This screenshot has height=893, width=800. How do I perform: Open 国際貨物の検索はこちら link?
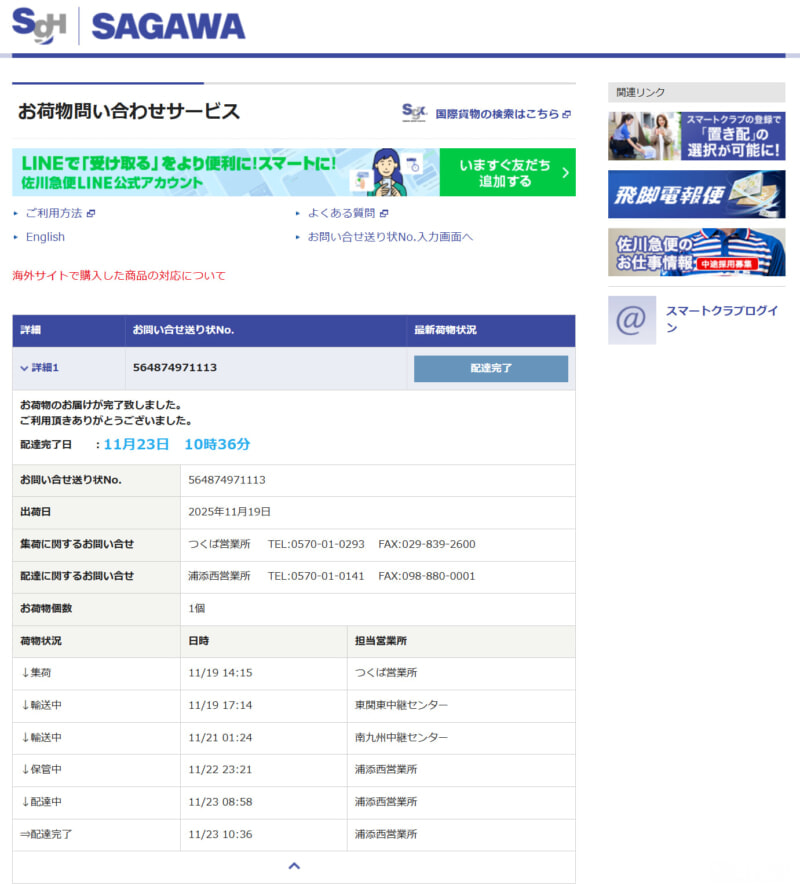[x=503, y=114]
